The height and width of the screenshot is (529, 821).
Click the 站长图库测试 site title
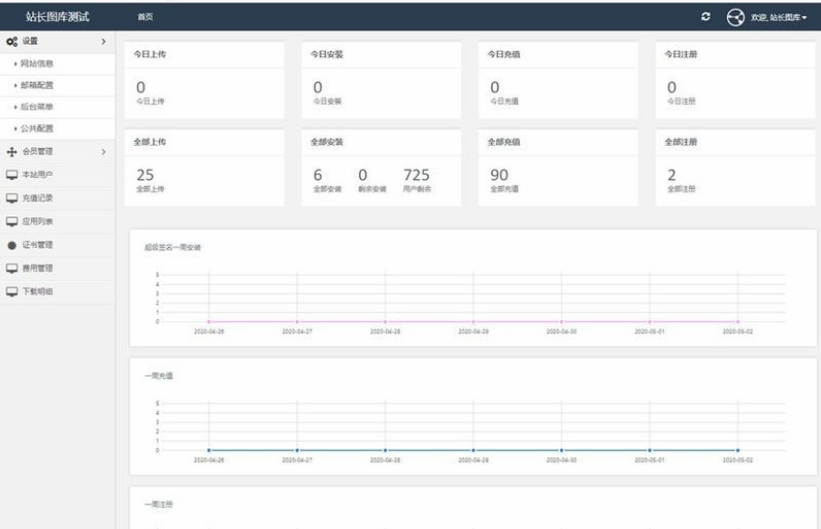tap(58, 17)
